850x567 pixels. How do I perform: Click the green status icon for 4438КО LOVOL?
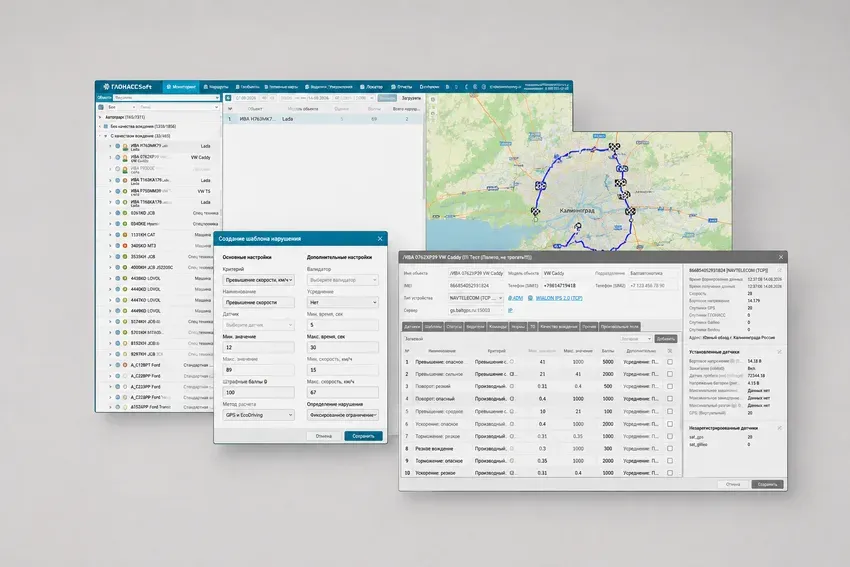coord(125,278)
